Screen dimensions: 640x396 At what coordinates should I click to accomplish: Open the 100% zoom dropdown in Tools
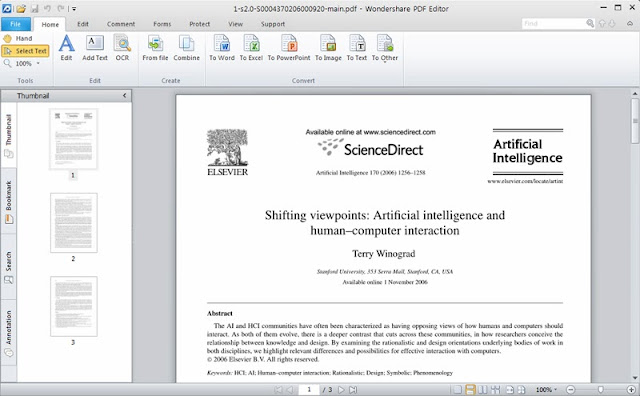[x=38, y=64]
